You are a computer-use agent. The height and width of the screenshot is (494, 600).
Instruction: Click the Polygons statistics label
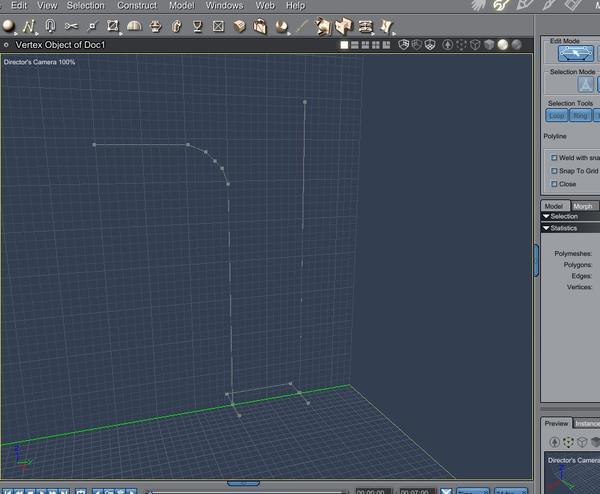(577, 265)
